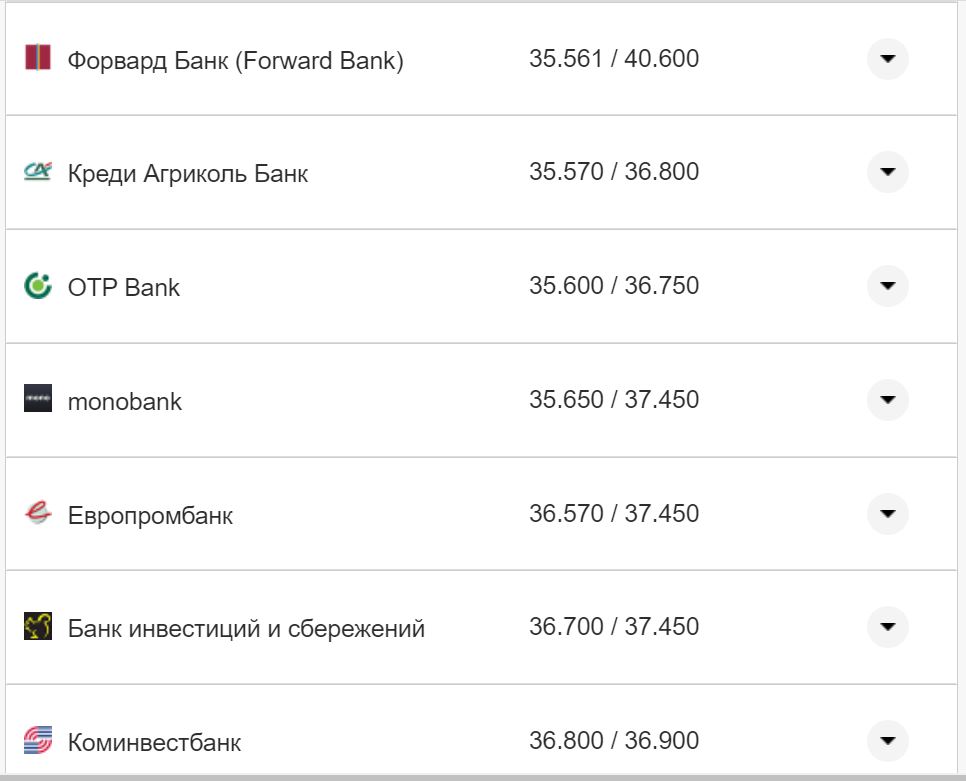The width and height of the screenshot is (966, 781).
Task: Expand details for OTP Bank
Action: (x=888, y=286)
